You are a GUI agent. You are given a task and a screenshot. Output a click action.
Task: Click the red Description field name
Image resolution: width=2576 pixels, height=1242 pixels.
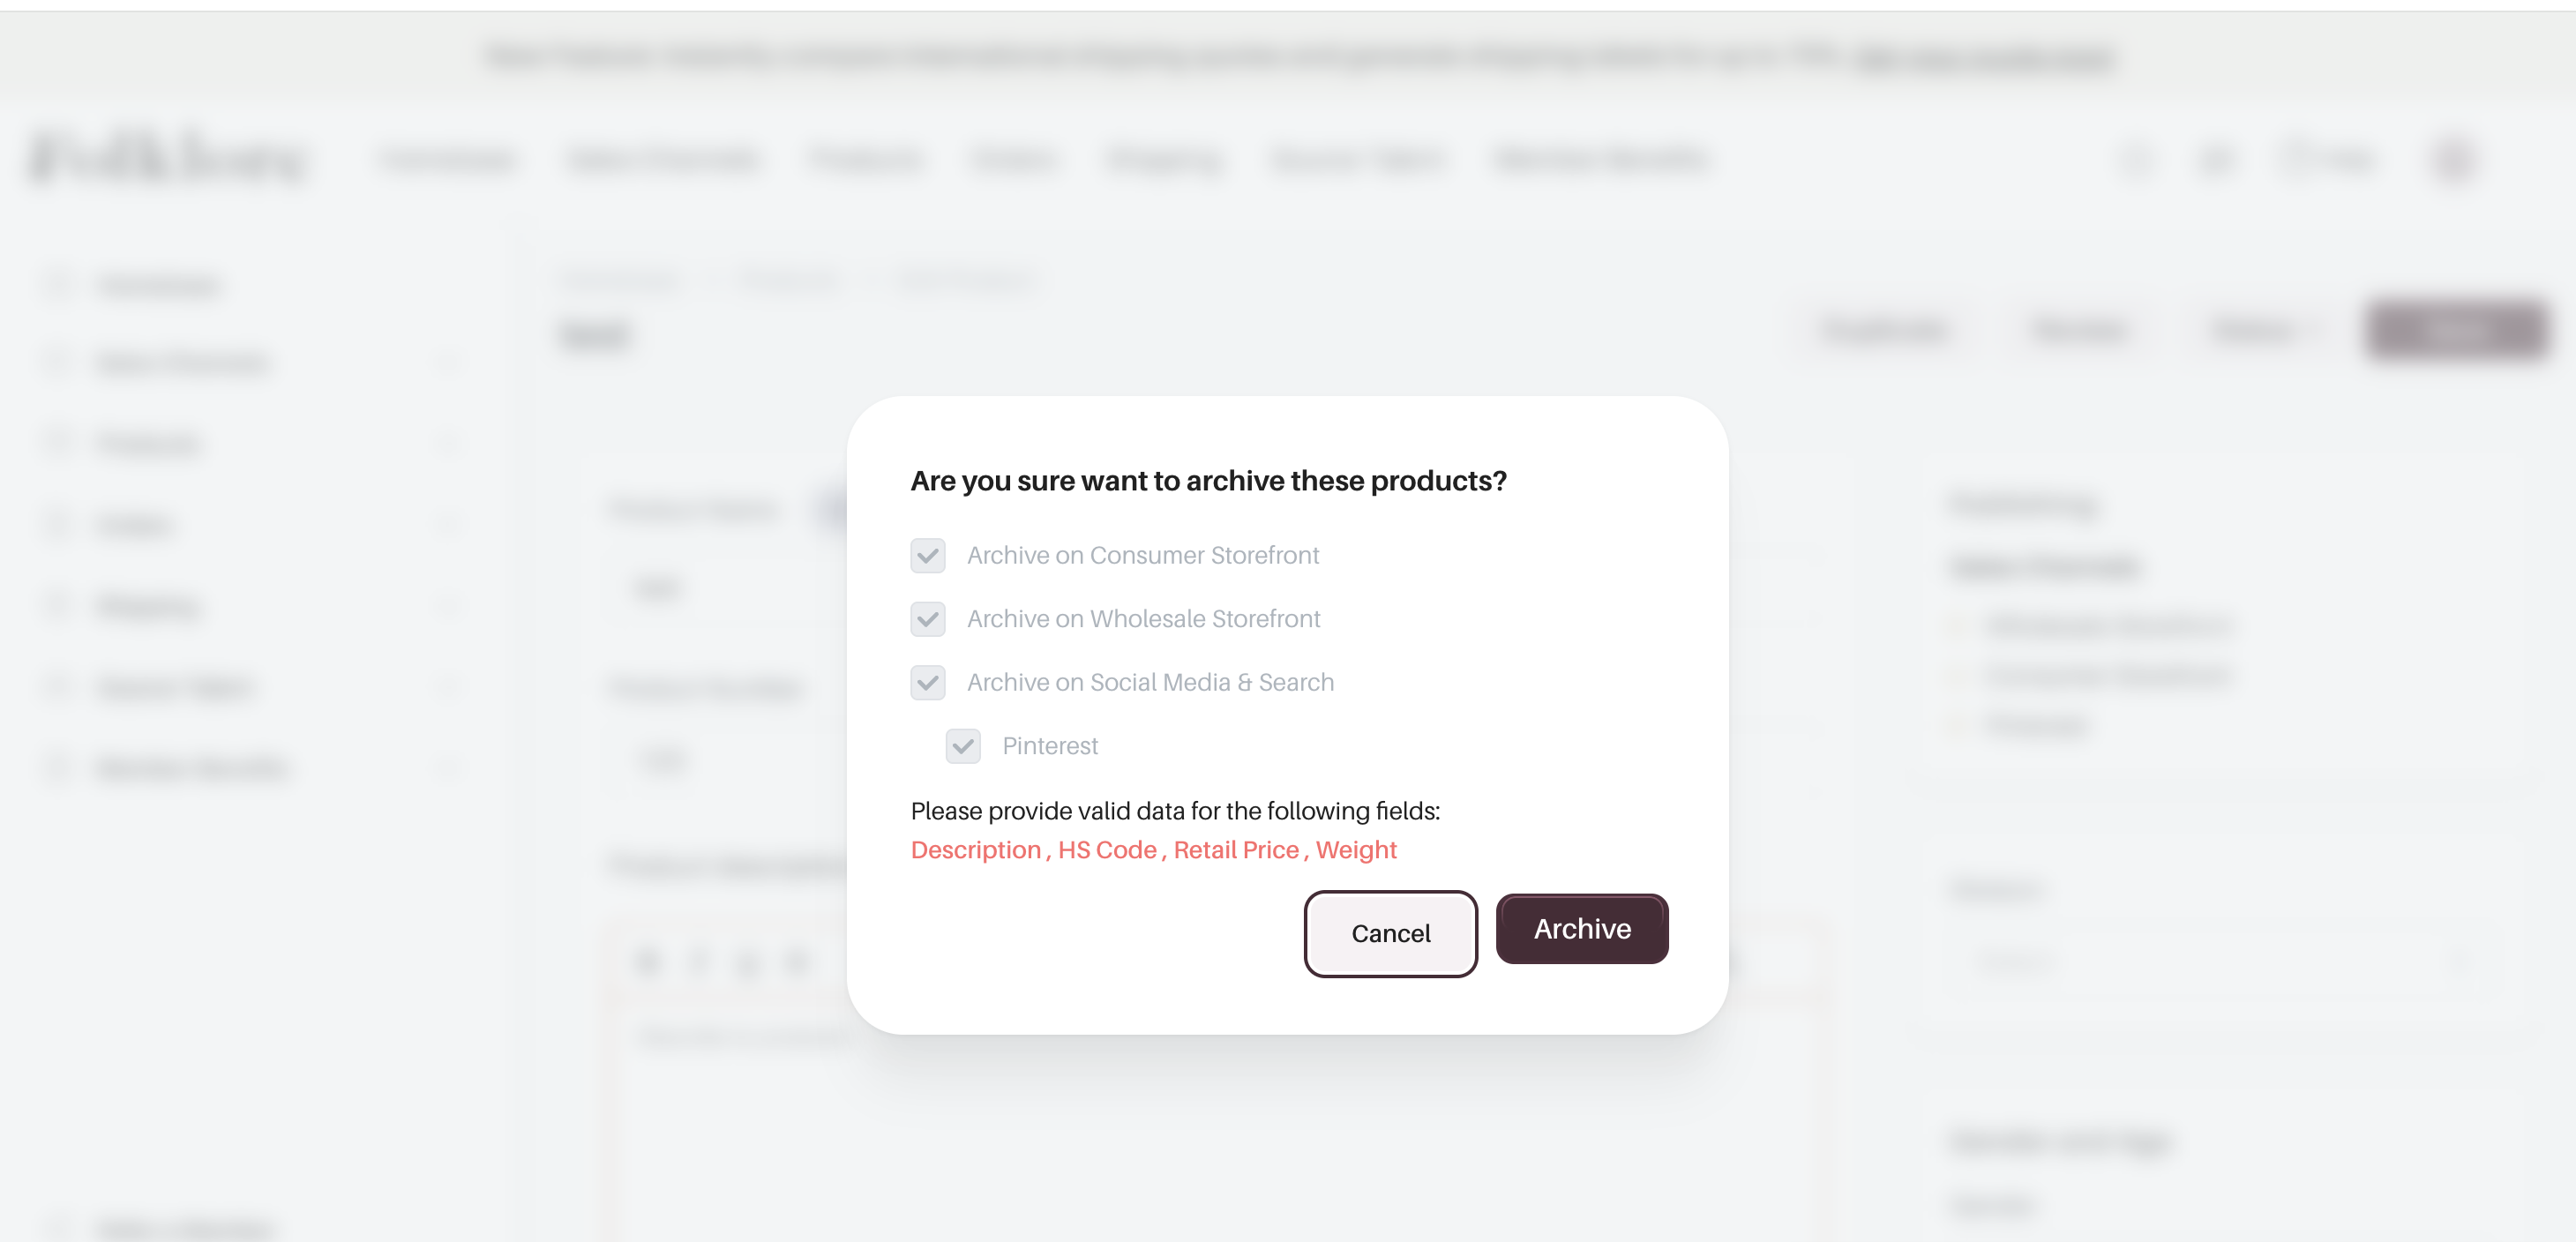[x=975, y=850]
